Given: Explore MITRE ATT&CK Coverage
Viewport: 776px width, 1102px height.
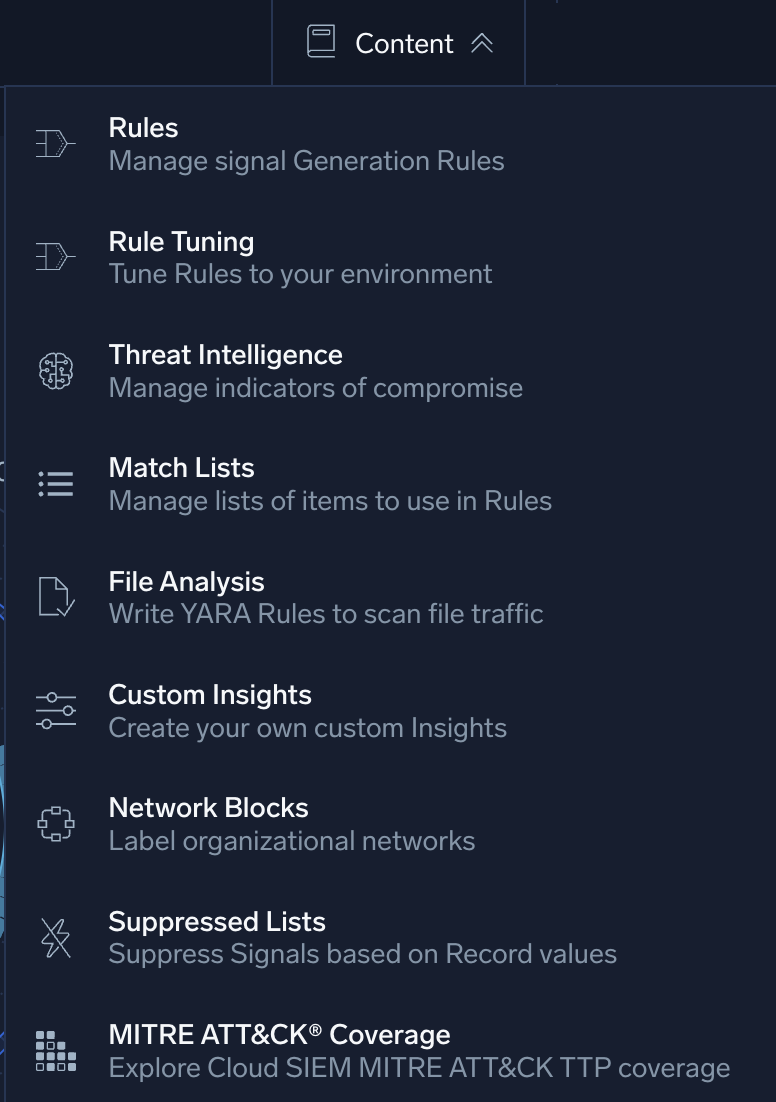Looking at the screenshot, I should [279, 1035].
